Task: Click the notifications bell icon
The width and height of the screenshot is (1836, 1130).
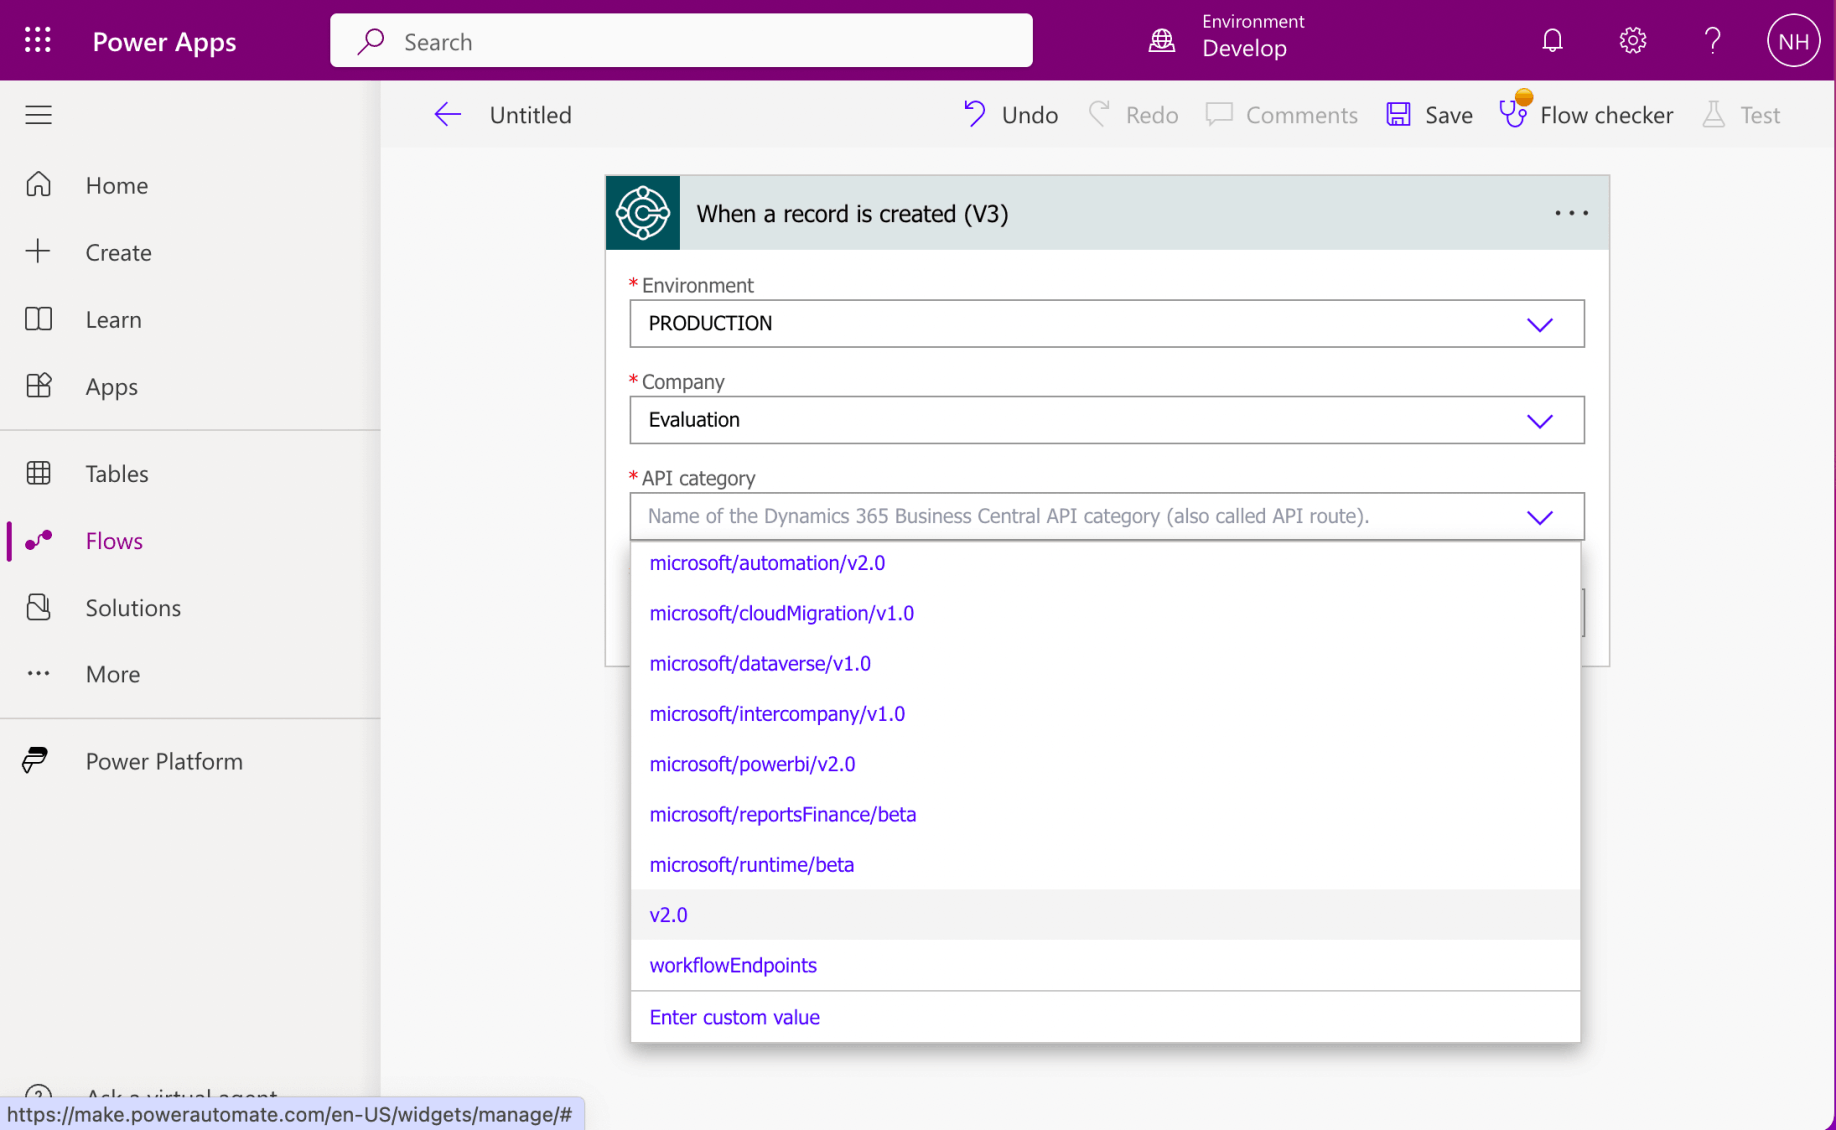Action: pos(1551,41)
